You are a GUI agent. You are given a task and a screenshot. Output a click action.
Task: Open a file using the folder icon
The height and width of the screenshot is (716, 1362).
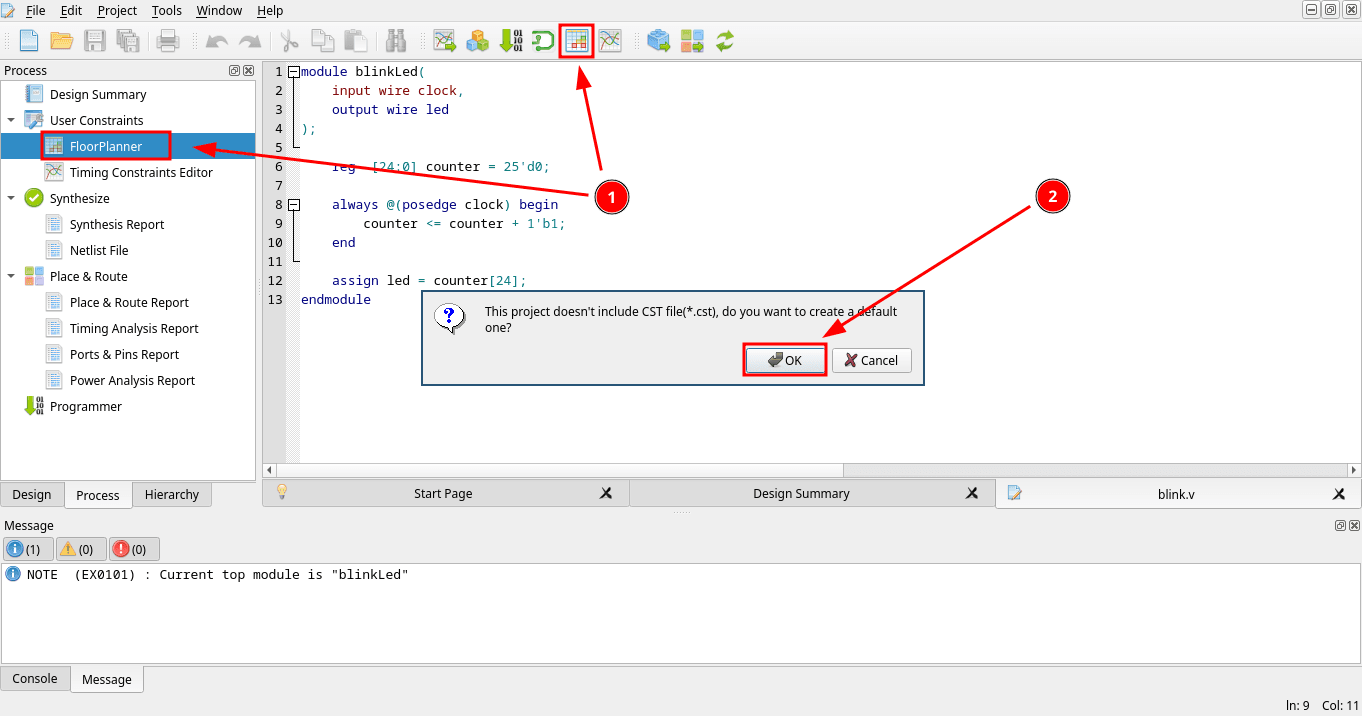62,41
